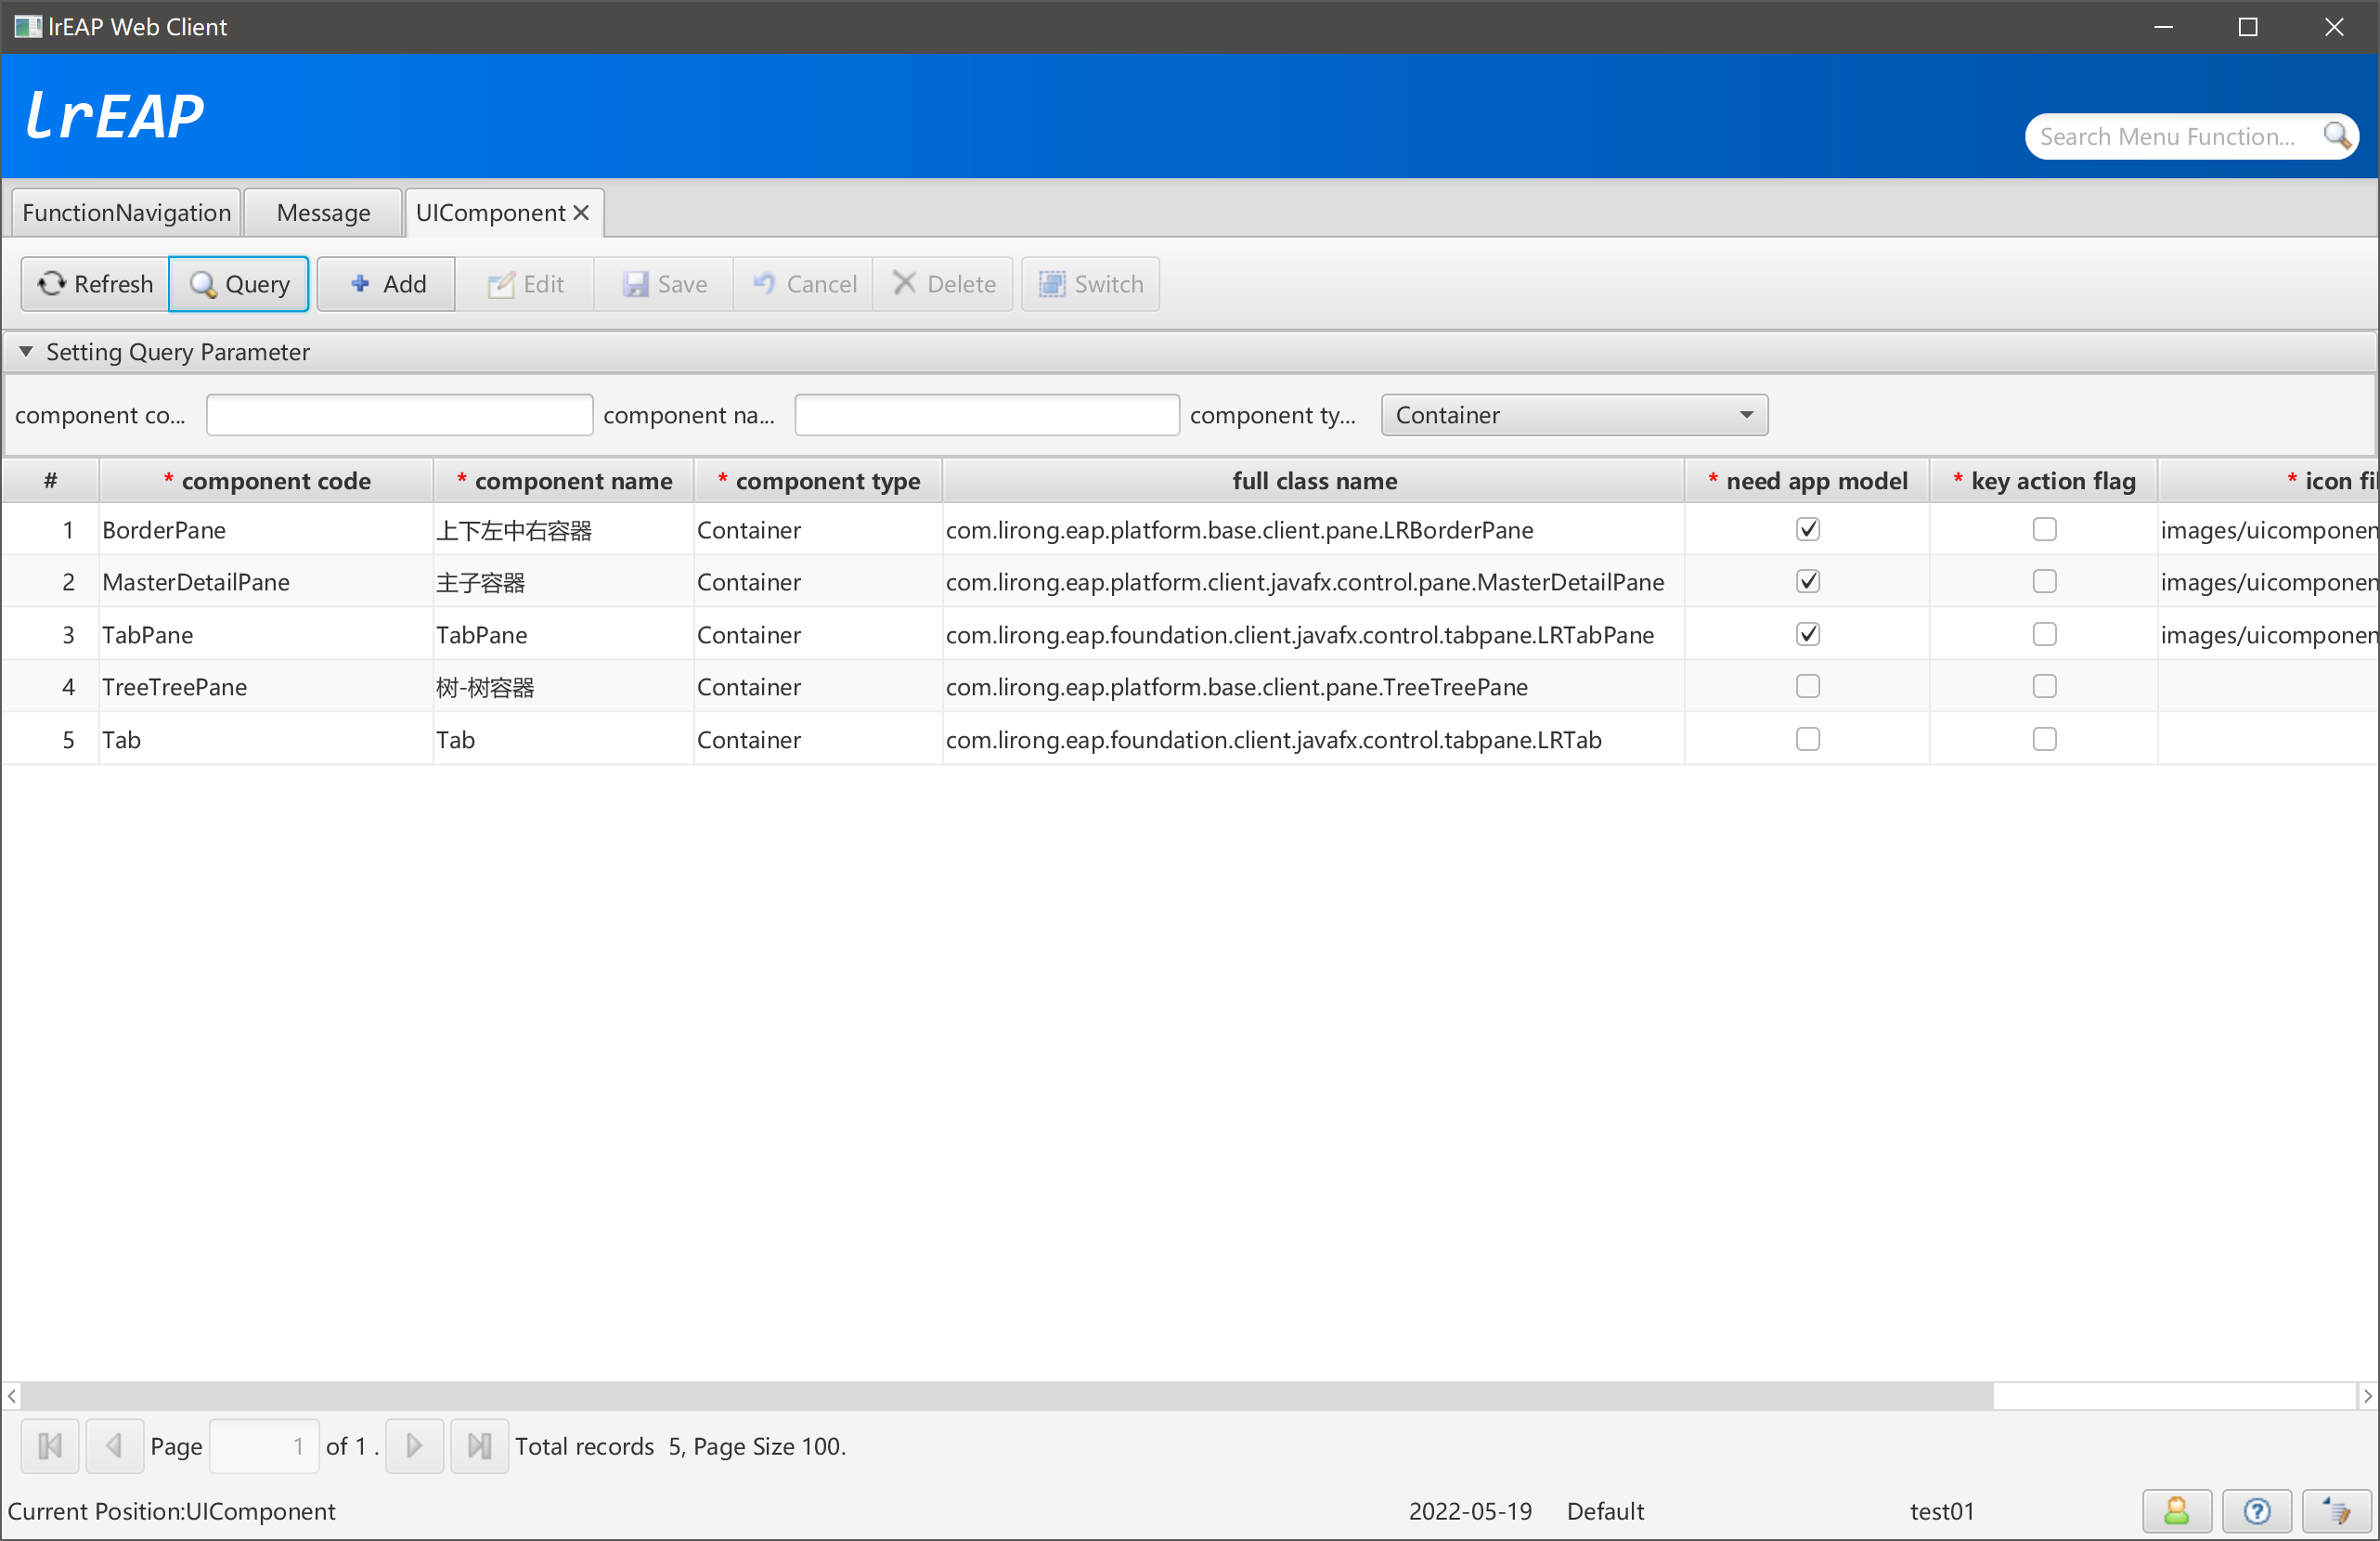Open the component type Container dropdown
The height and width of the screenshot is (1541, 2380).
[1574, 415]
